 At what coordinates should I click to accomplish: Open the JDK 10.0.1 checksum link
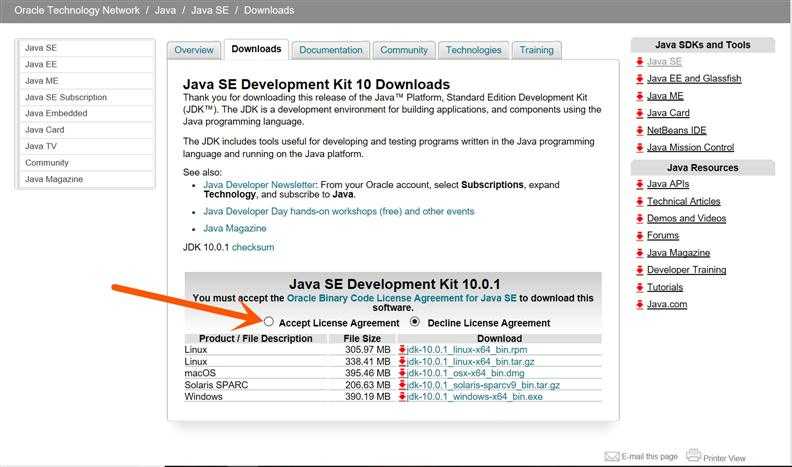point(253,247)
